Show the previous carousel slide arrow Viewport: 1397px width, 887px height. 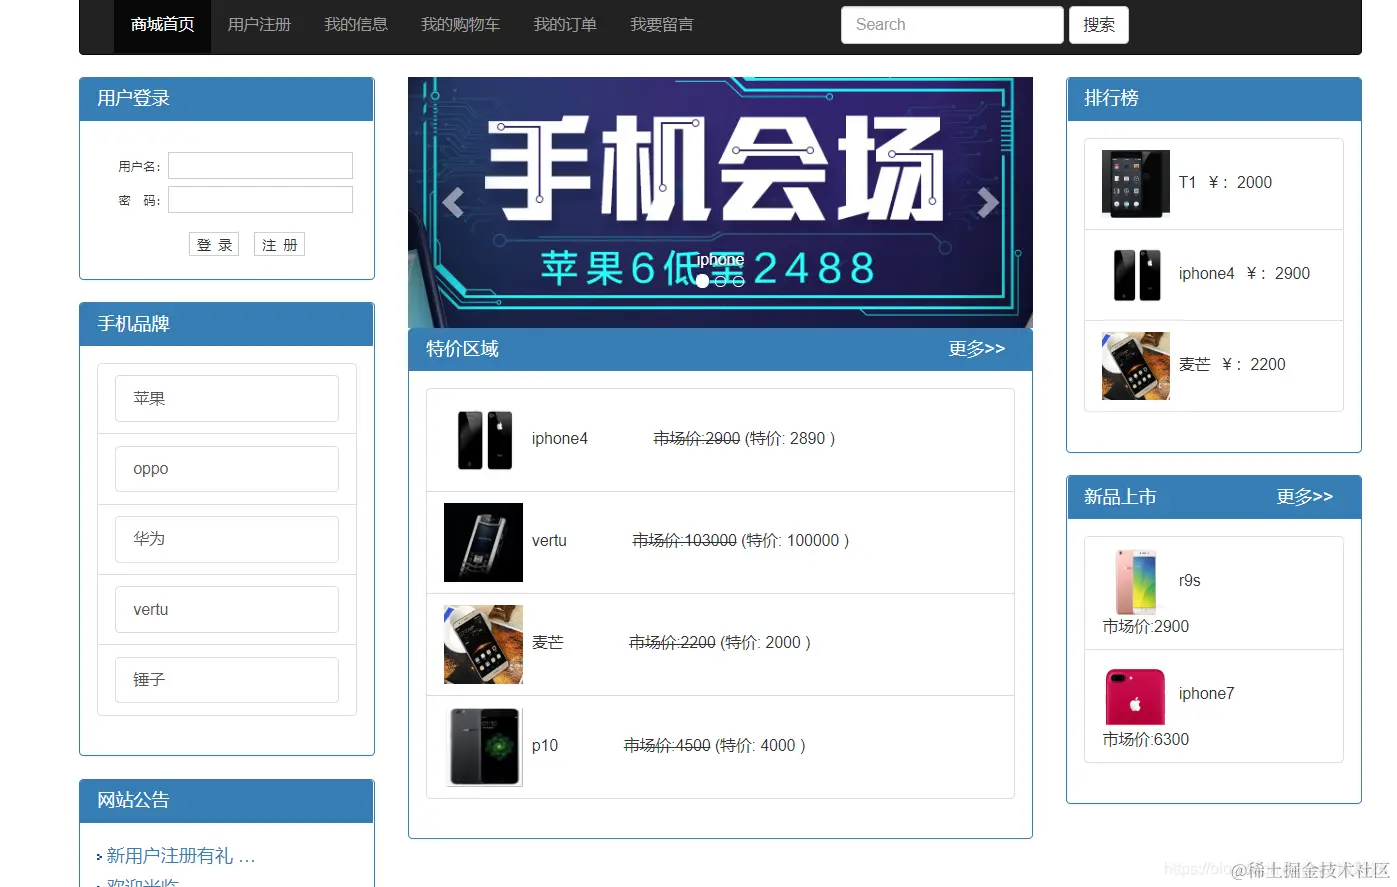[453, 203]
